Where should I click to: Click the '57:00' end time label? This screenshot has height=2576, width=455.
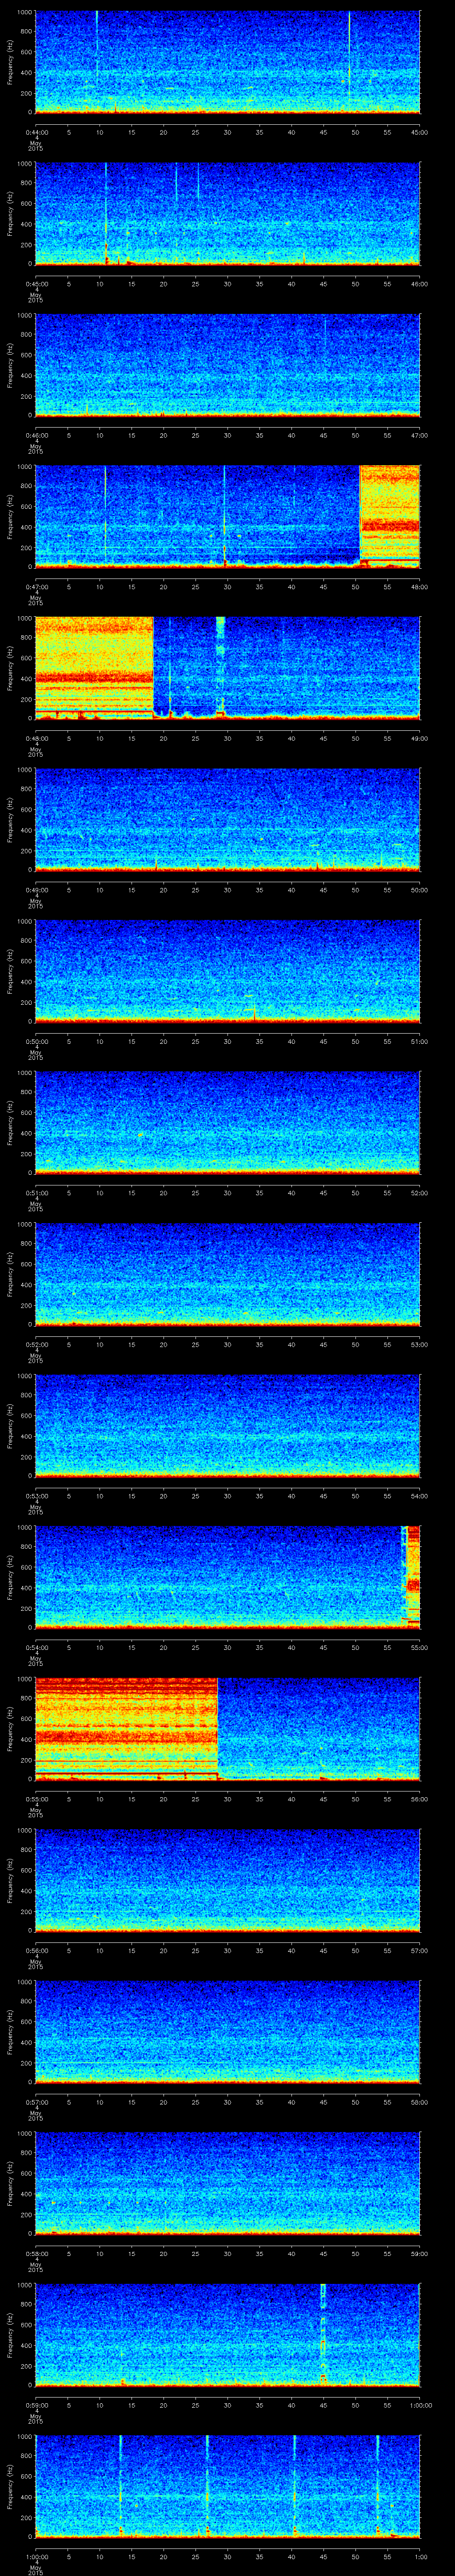(x=420, y=1950)
